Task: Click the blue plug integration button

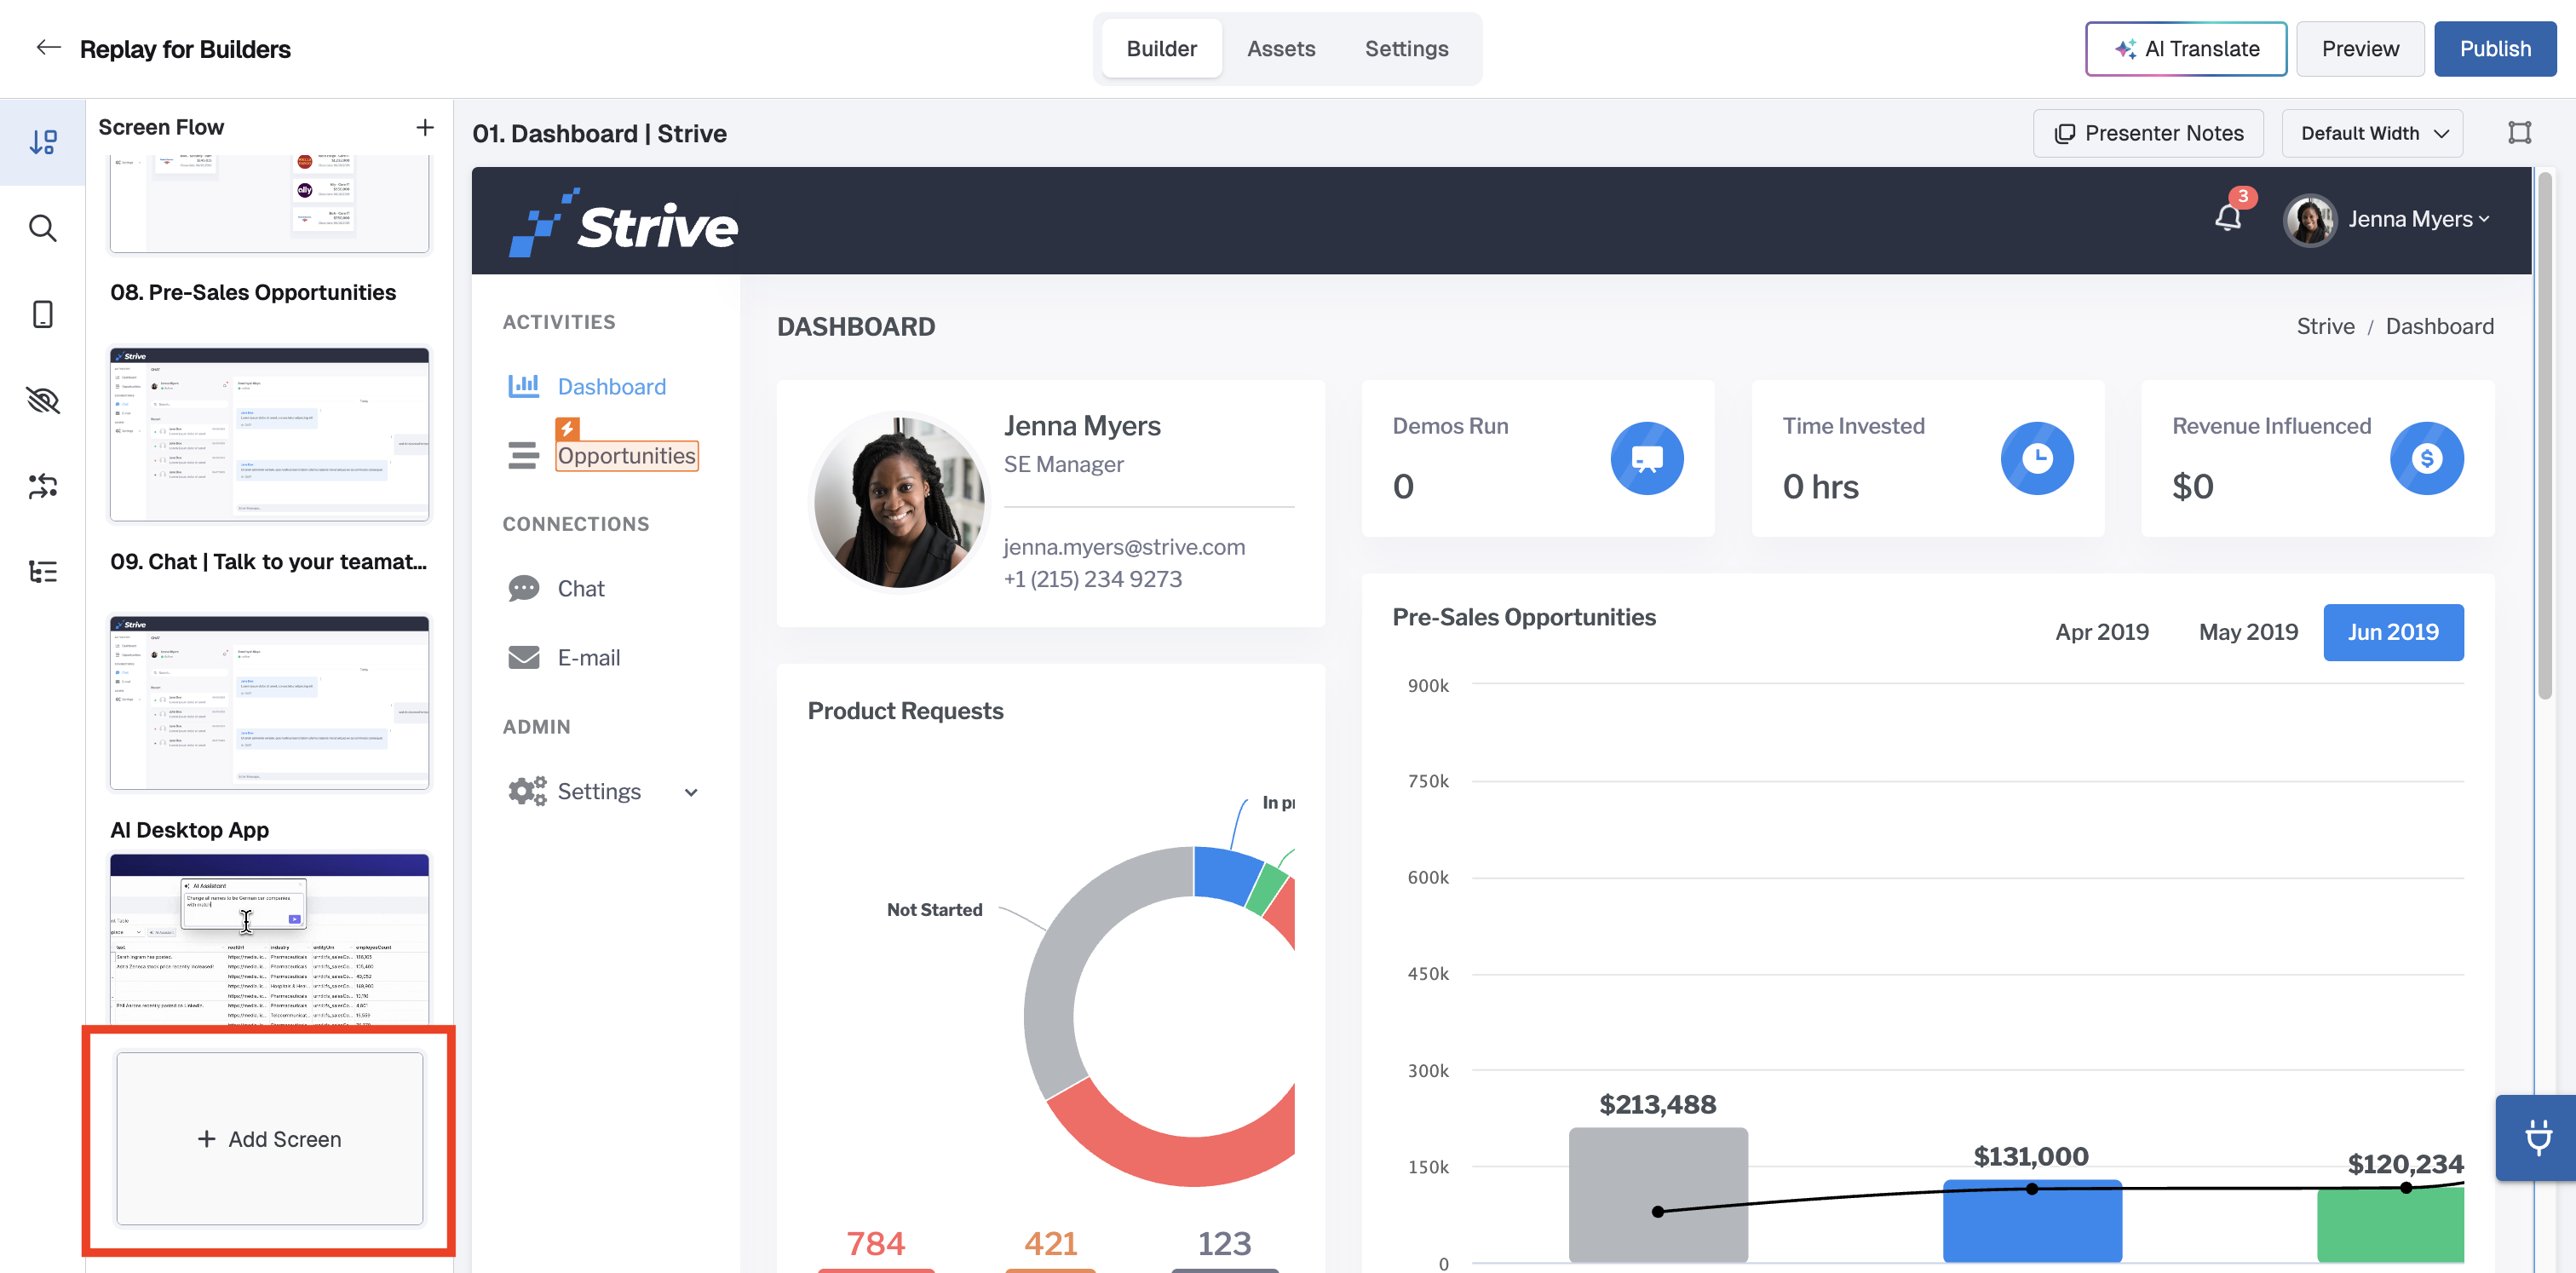Action: pos(2537,1138)
